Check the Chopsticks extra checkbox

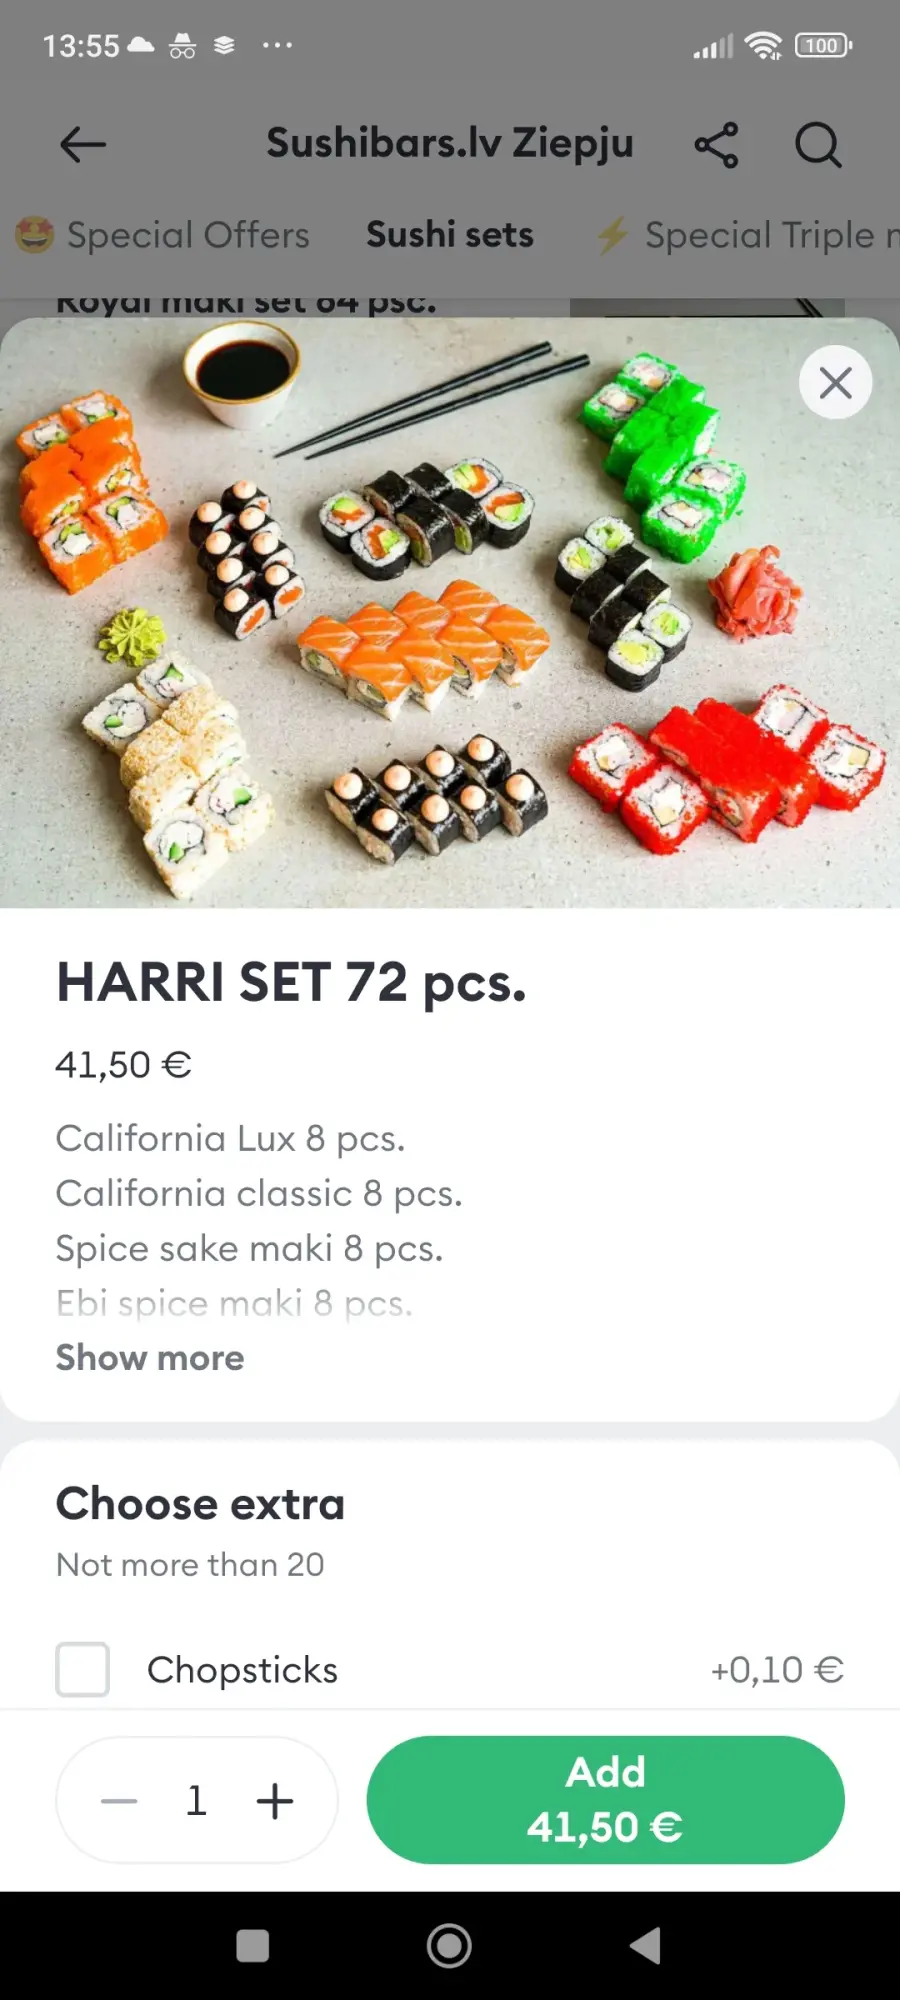(82, 1669)
